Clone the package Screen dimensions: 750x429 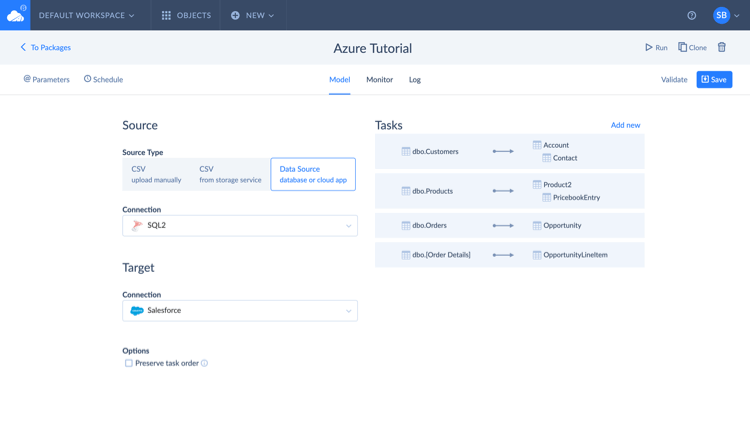pos(692,47)
